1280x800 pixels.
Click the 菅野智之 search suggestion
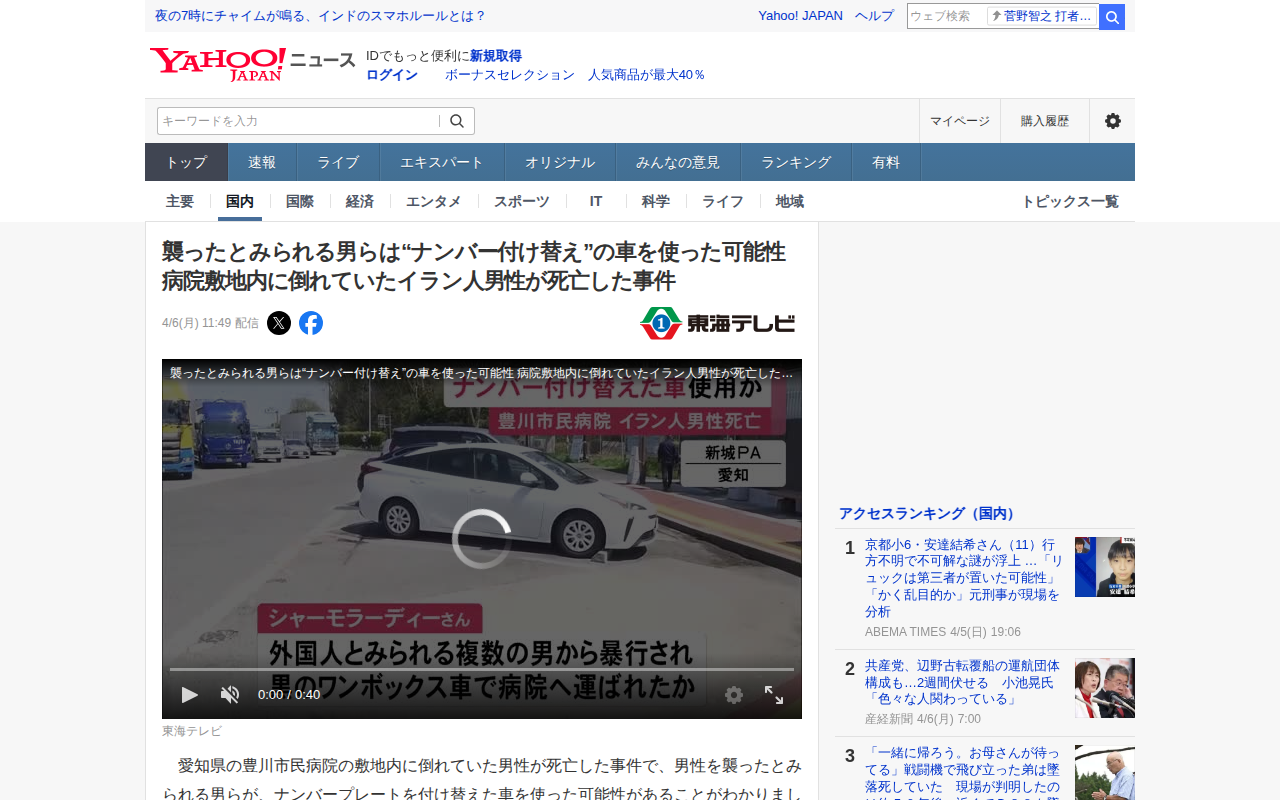pos(1042,16)
